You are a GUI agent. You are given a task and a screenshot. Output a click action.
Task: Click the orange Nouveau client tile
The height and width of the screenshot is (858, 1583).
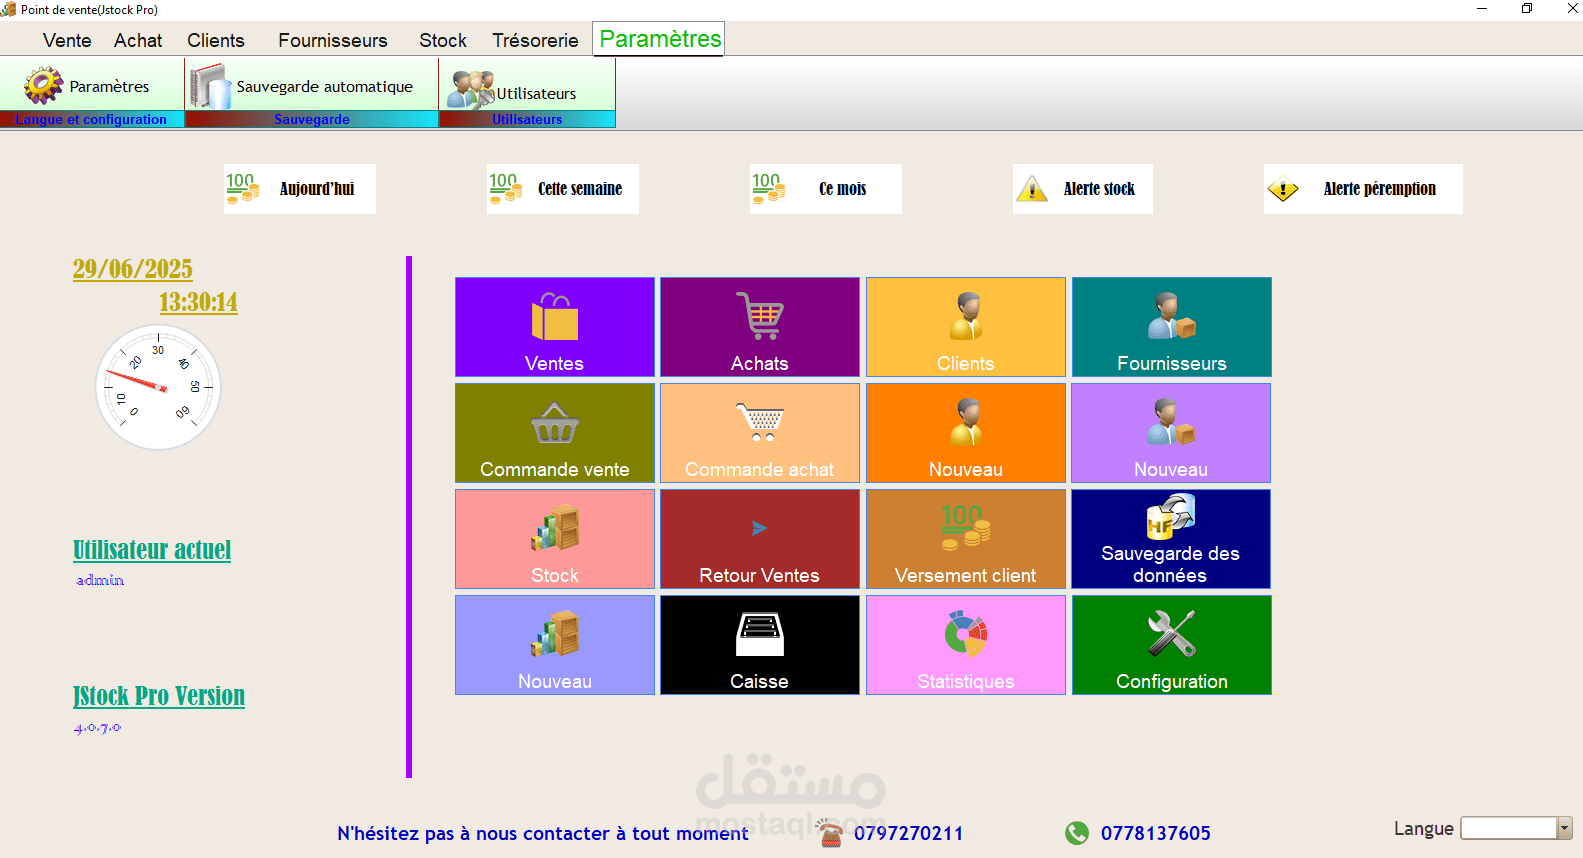pyautogui.click(x=966, y=433)
